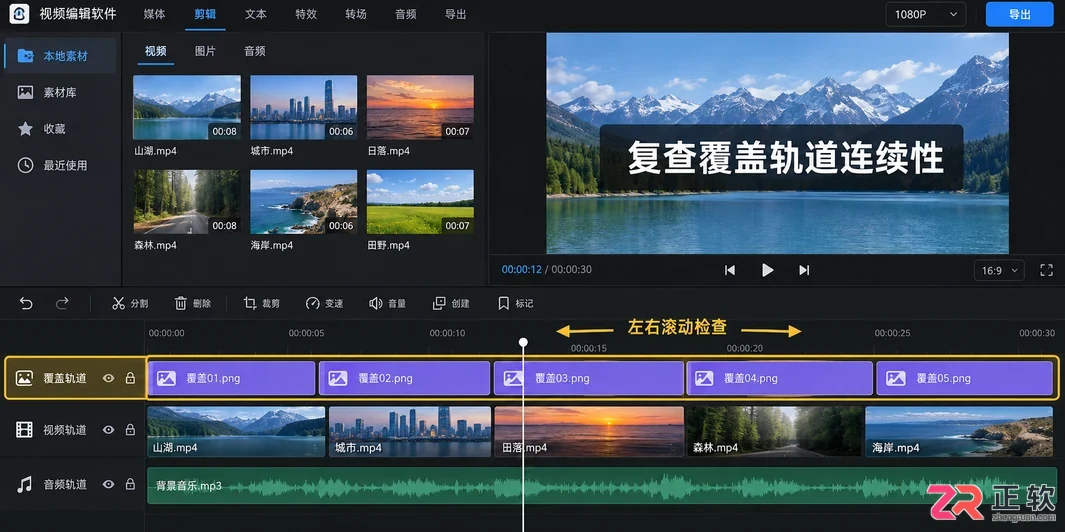Toggle fullscreen preview icon

tap(1046, 270)
